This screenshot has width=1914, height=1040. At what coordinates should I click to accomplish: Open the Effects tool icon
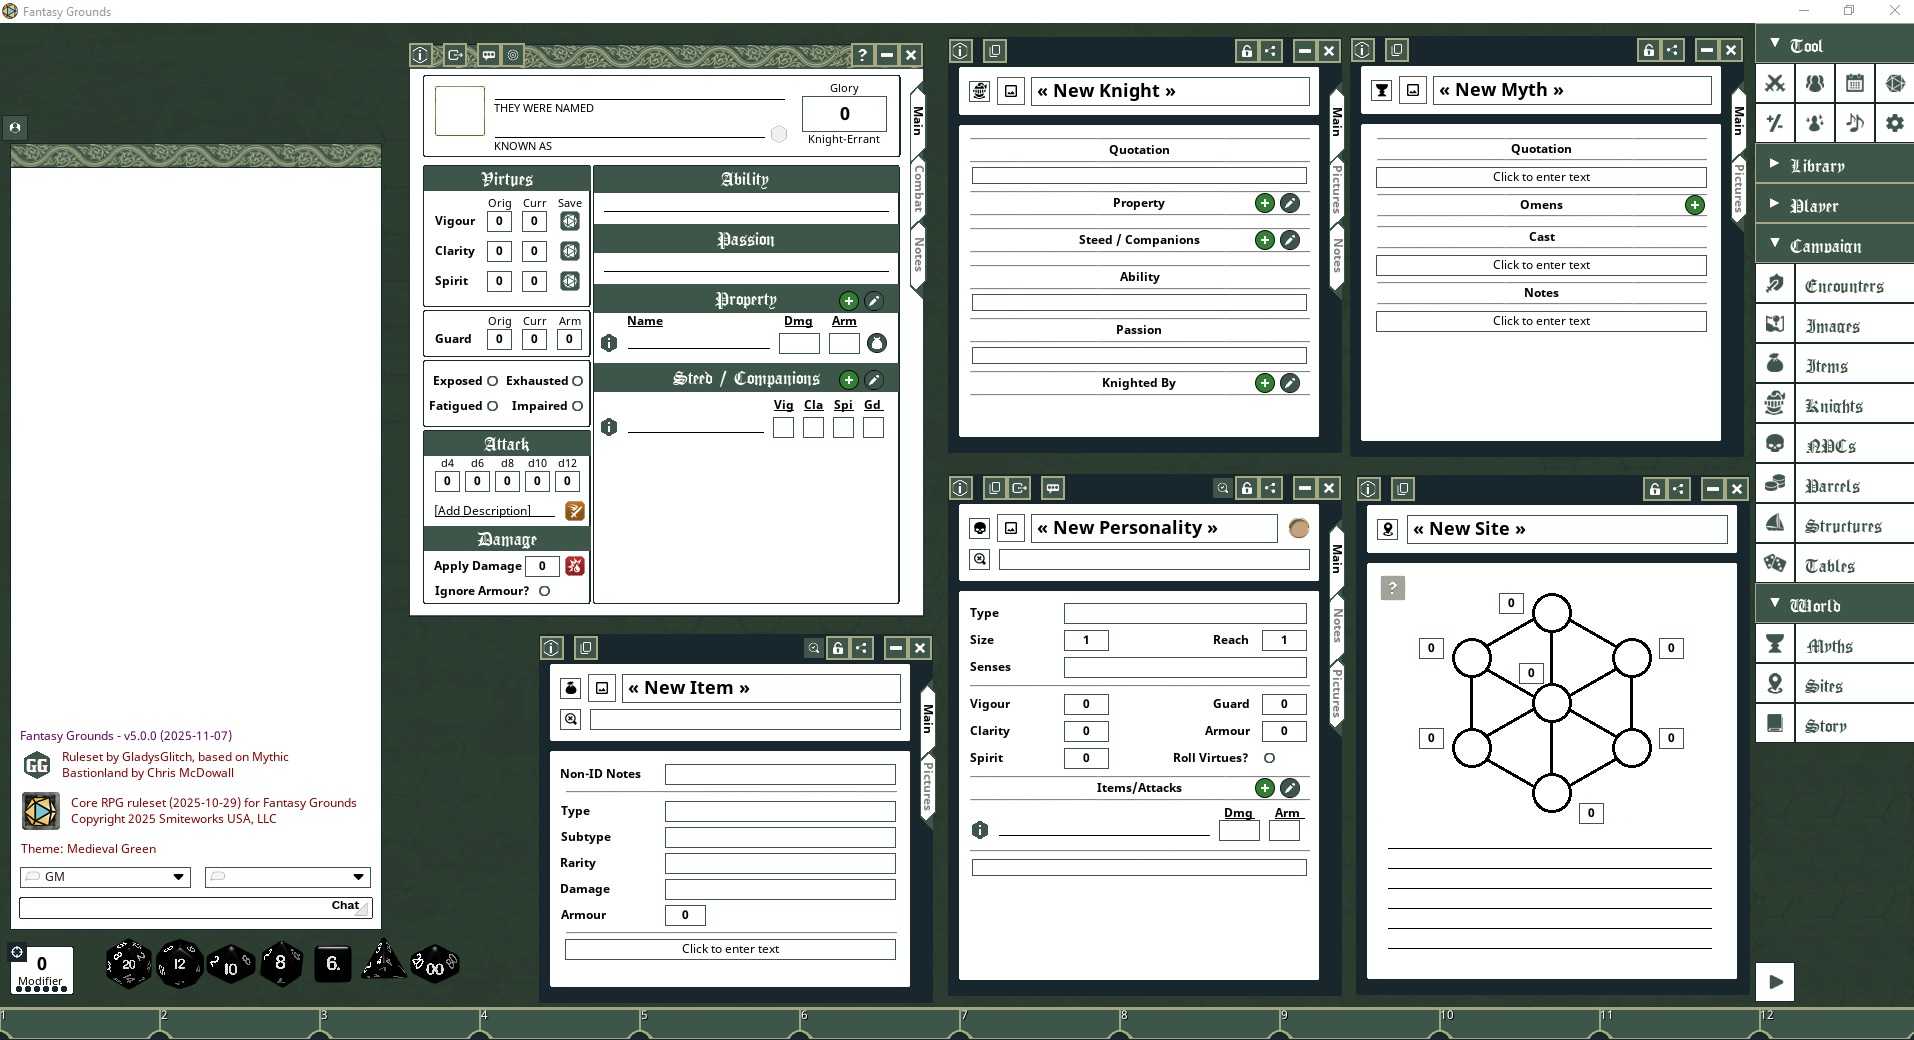(1815, 123)
